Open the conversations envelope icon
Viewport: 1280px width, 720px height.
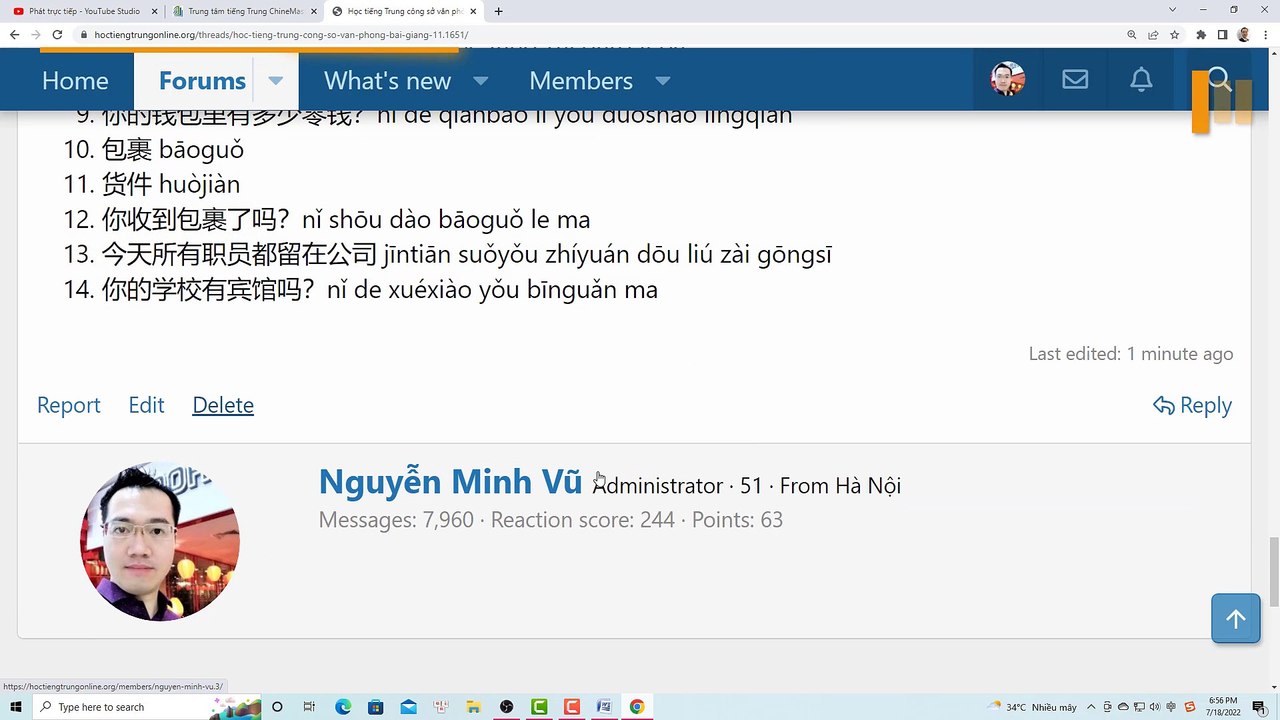(x=1075, y=80)
